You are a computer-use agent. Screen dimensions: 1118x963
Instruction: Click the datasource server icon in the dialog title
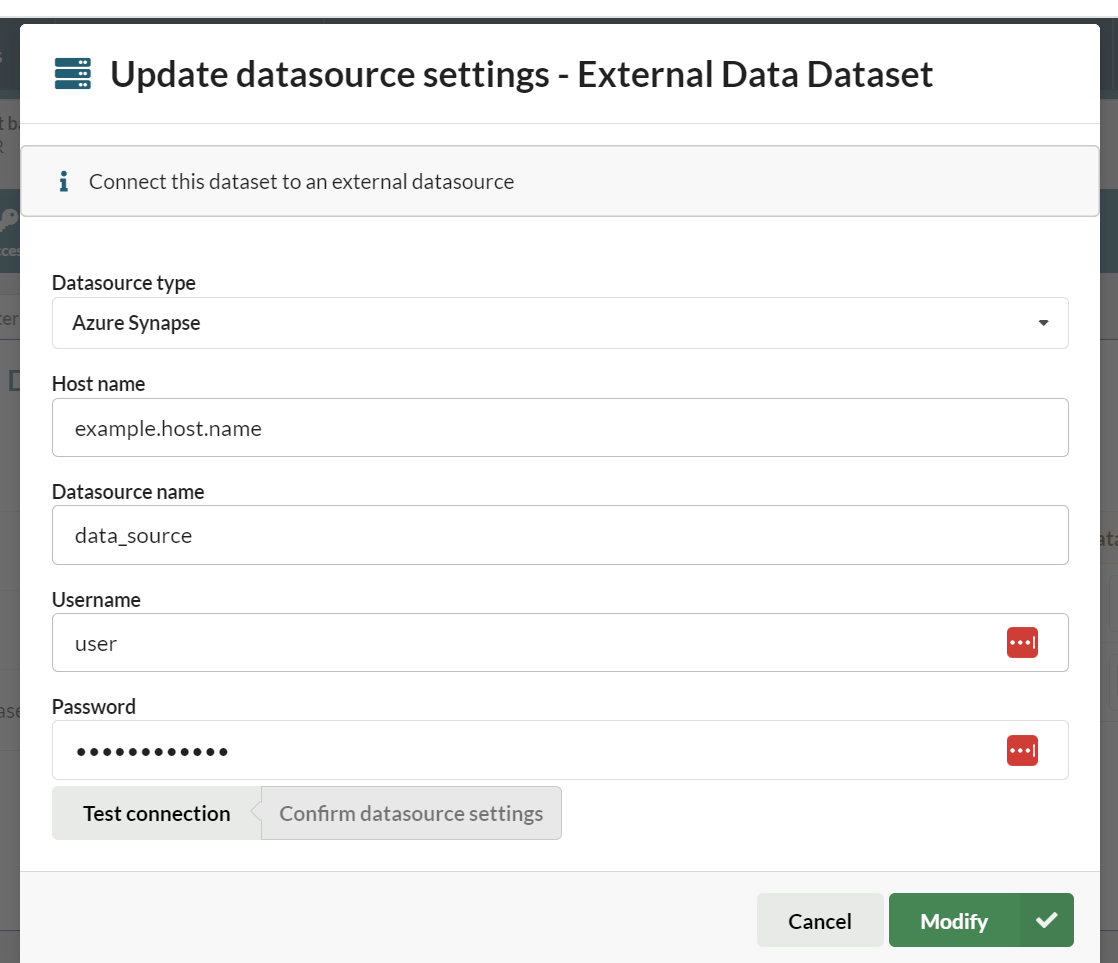click(x=72, y=74)
